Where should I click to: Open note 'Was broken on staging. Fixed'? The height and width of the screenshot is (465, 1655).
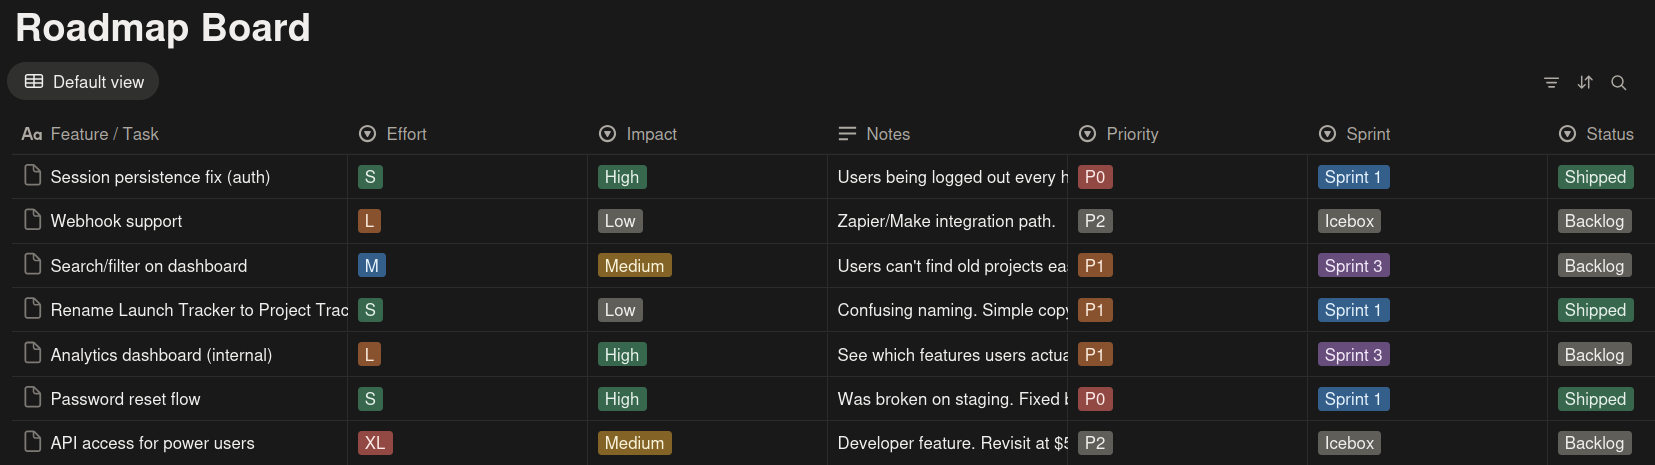tap(952, 399)
